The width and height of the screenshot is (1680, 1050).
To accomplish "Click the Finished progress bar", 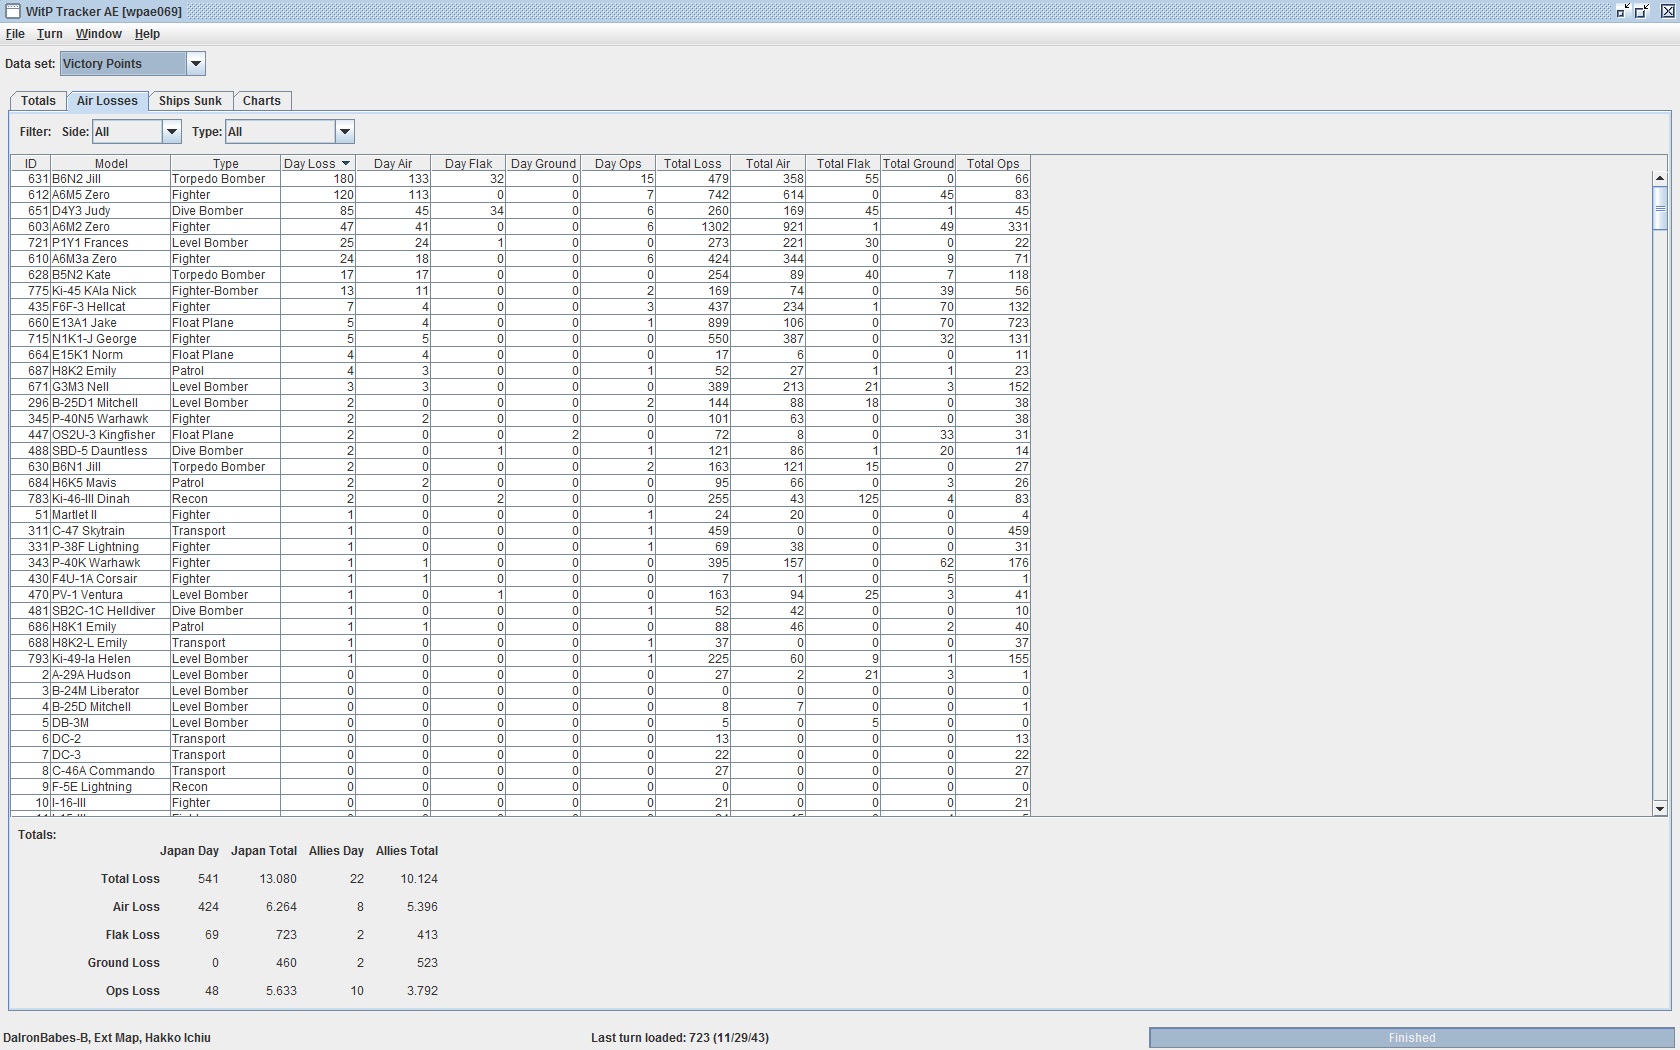I will [1412, 1038].
